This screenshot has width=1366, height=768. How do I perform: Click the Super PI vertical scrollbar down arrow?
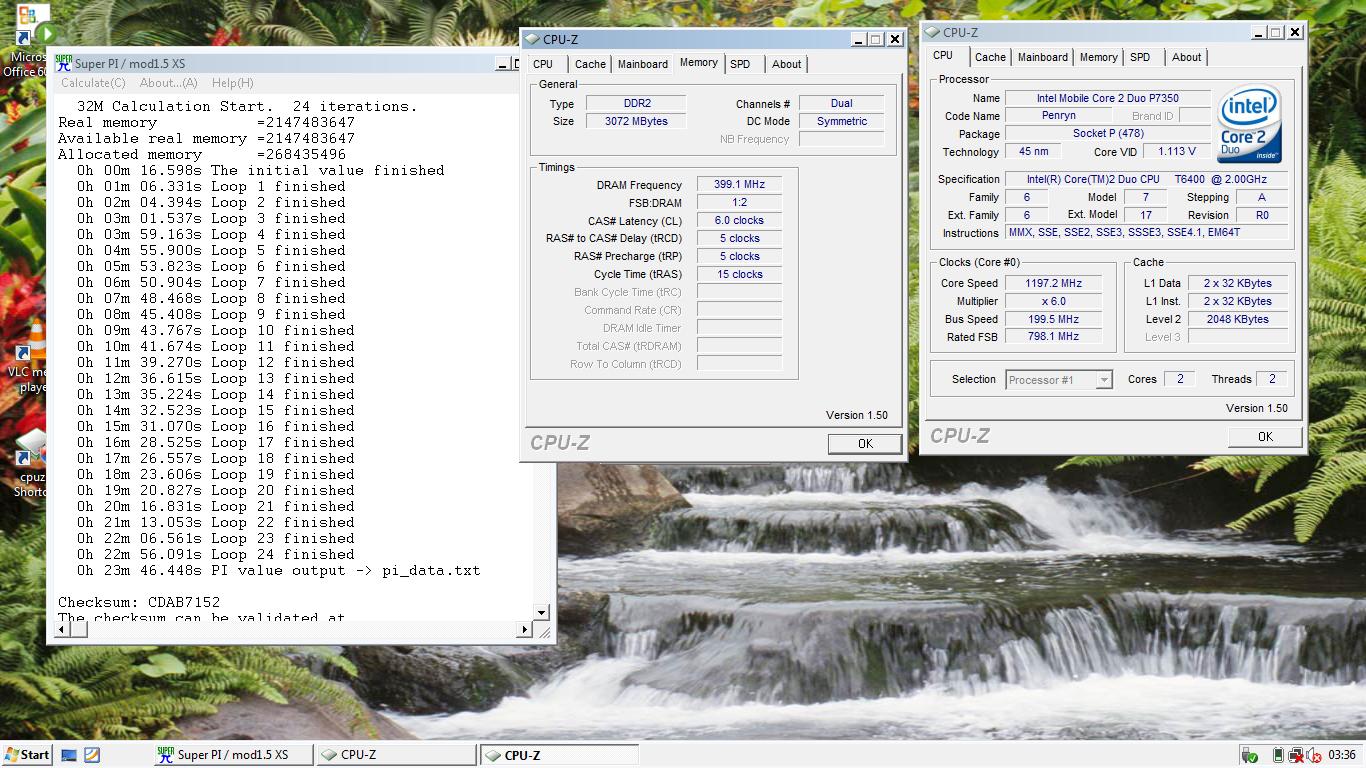(542, 613)
